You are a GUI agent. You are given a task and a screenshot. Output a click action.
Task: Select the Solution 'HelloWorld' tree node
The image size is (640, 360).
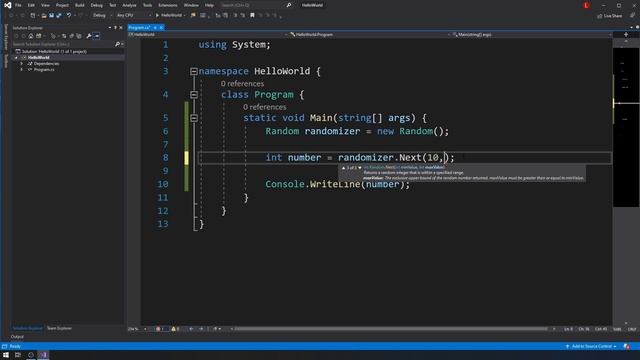coord(54,51)
